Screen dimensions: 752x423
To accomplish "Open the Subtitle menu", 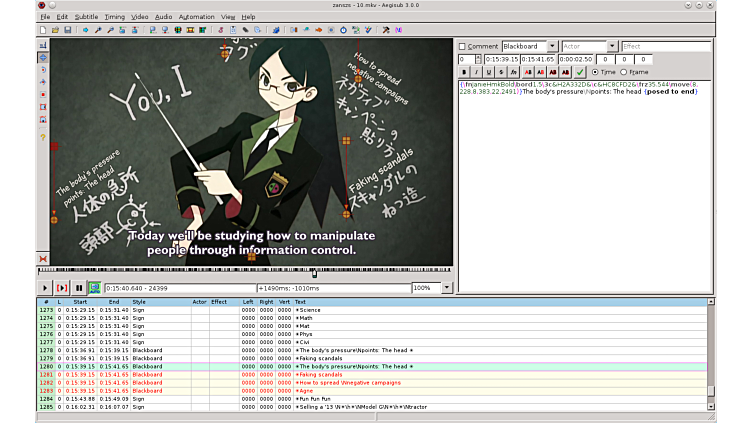I will pos(86,17).
